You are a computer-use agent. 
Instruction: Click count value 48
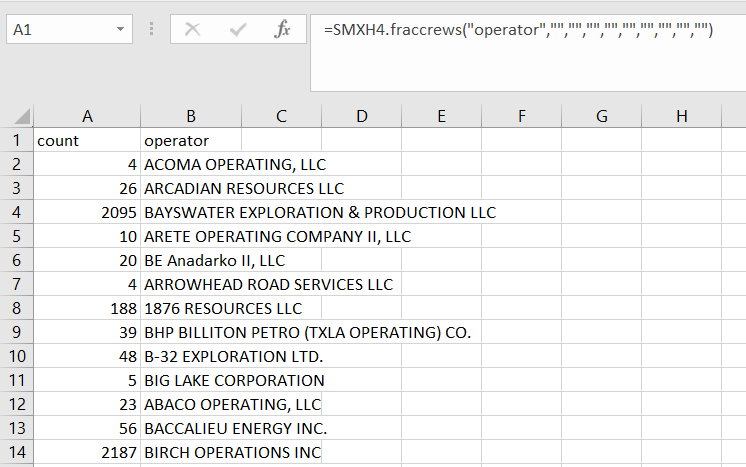coord(128,357)
